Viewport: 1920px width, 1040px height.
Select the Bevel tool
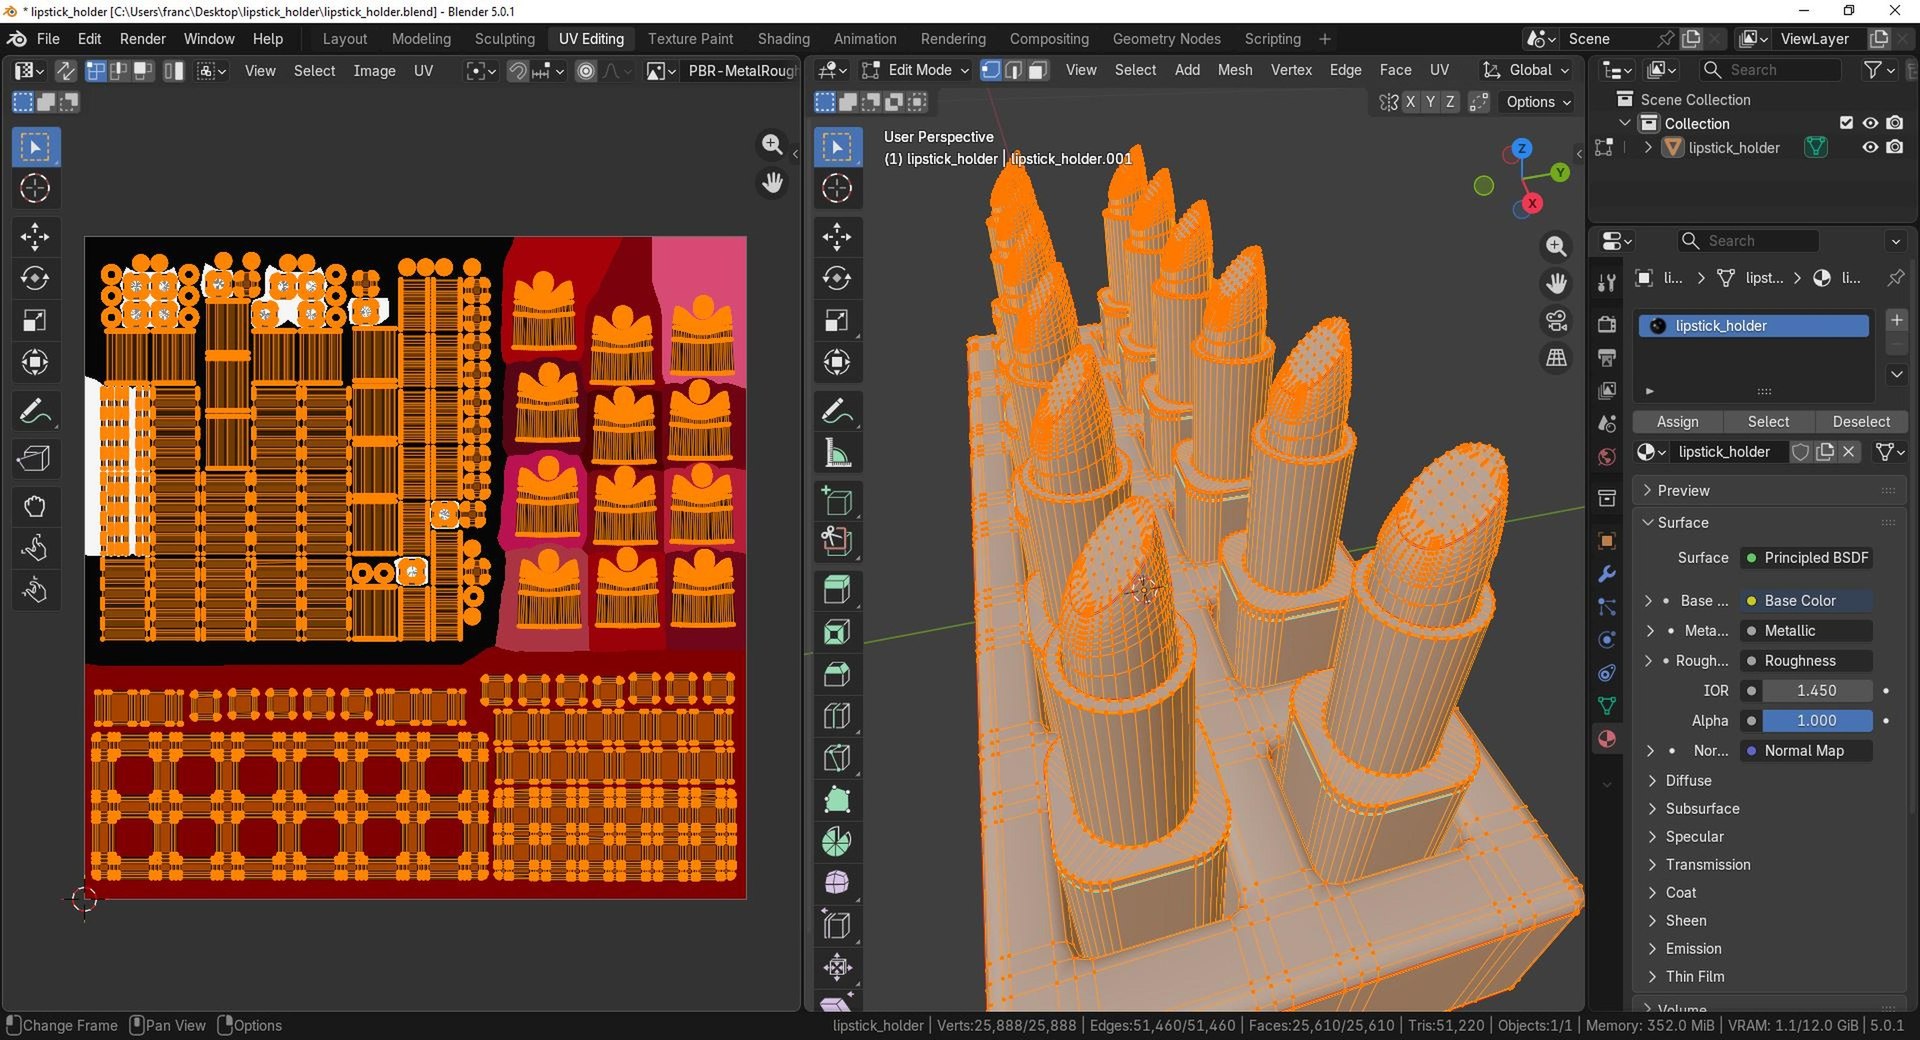click(837, 674)
